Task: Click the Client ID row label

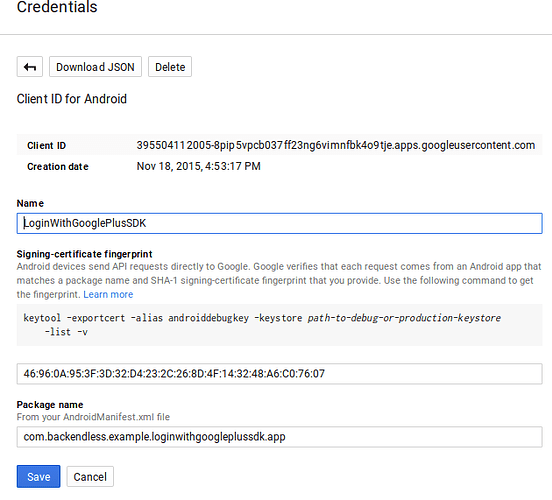Action: pyautogui.click(x=46, y=145)
